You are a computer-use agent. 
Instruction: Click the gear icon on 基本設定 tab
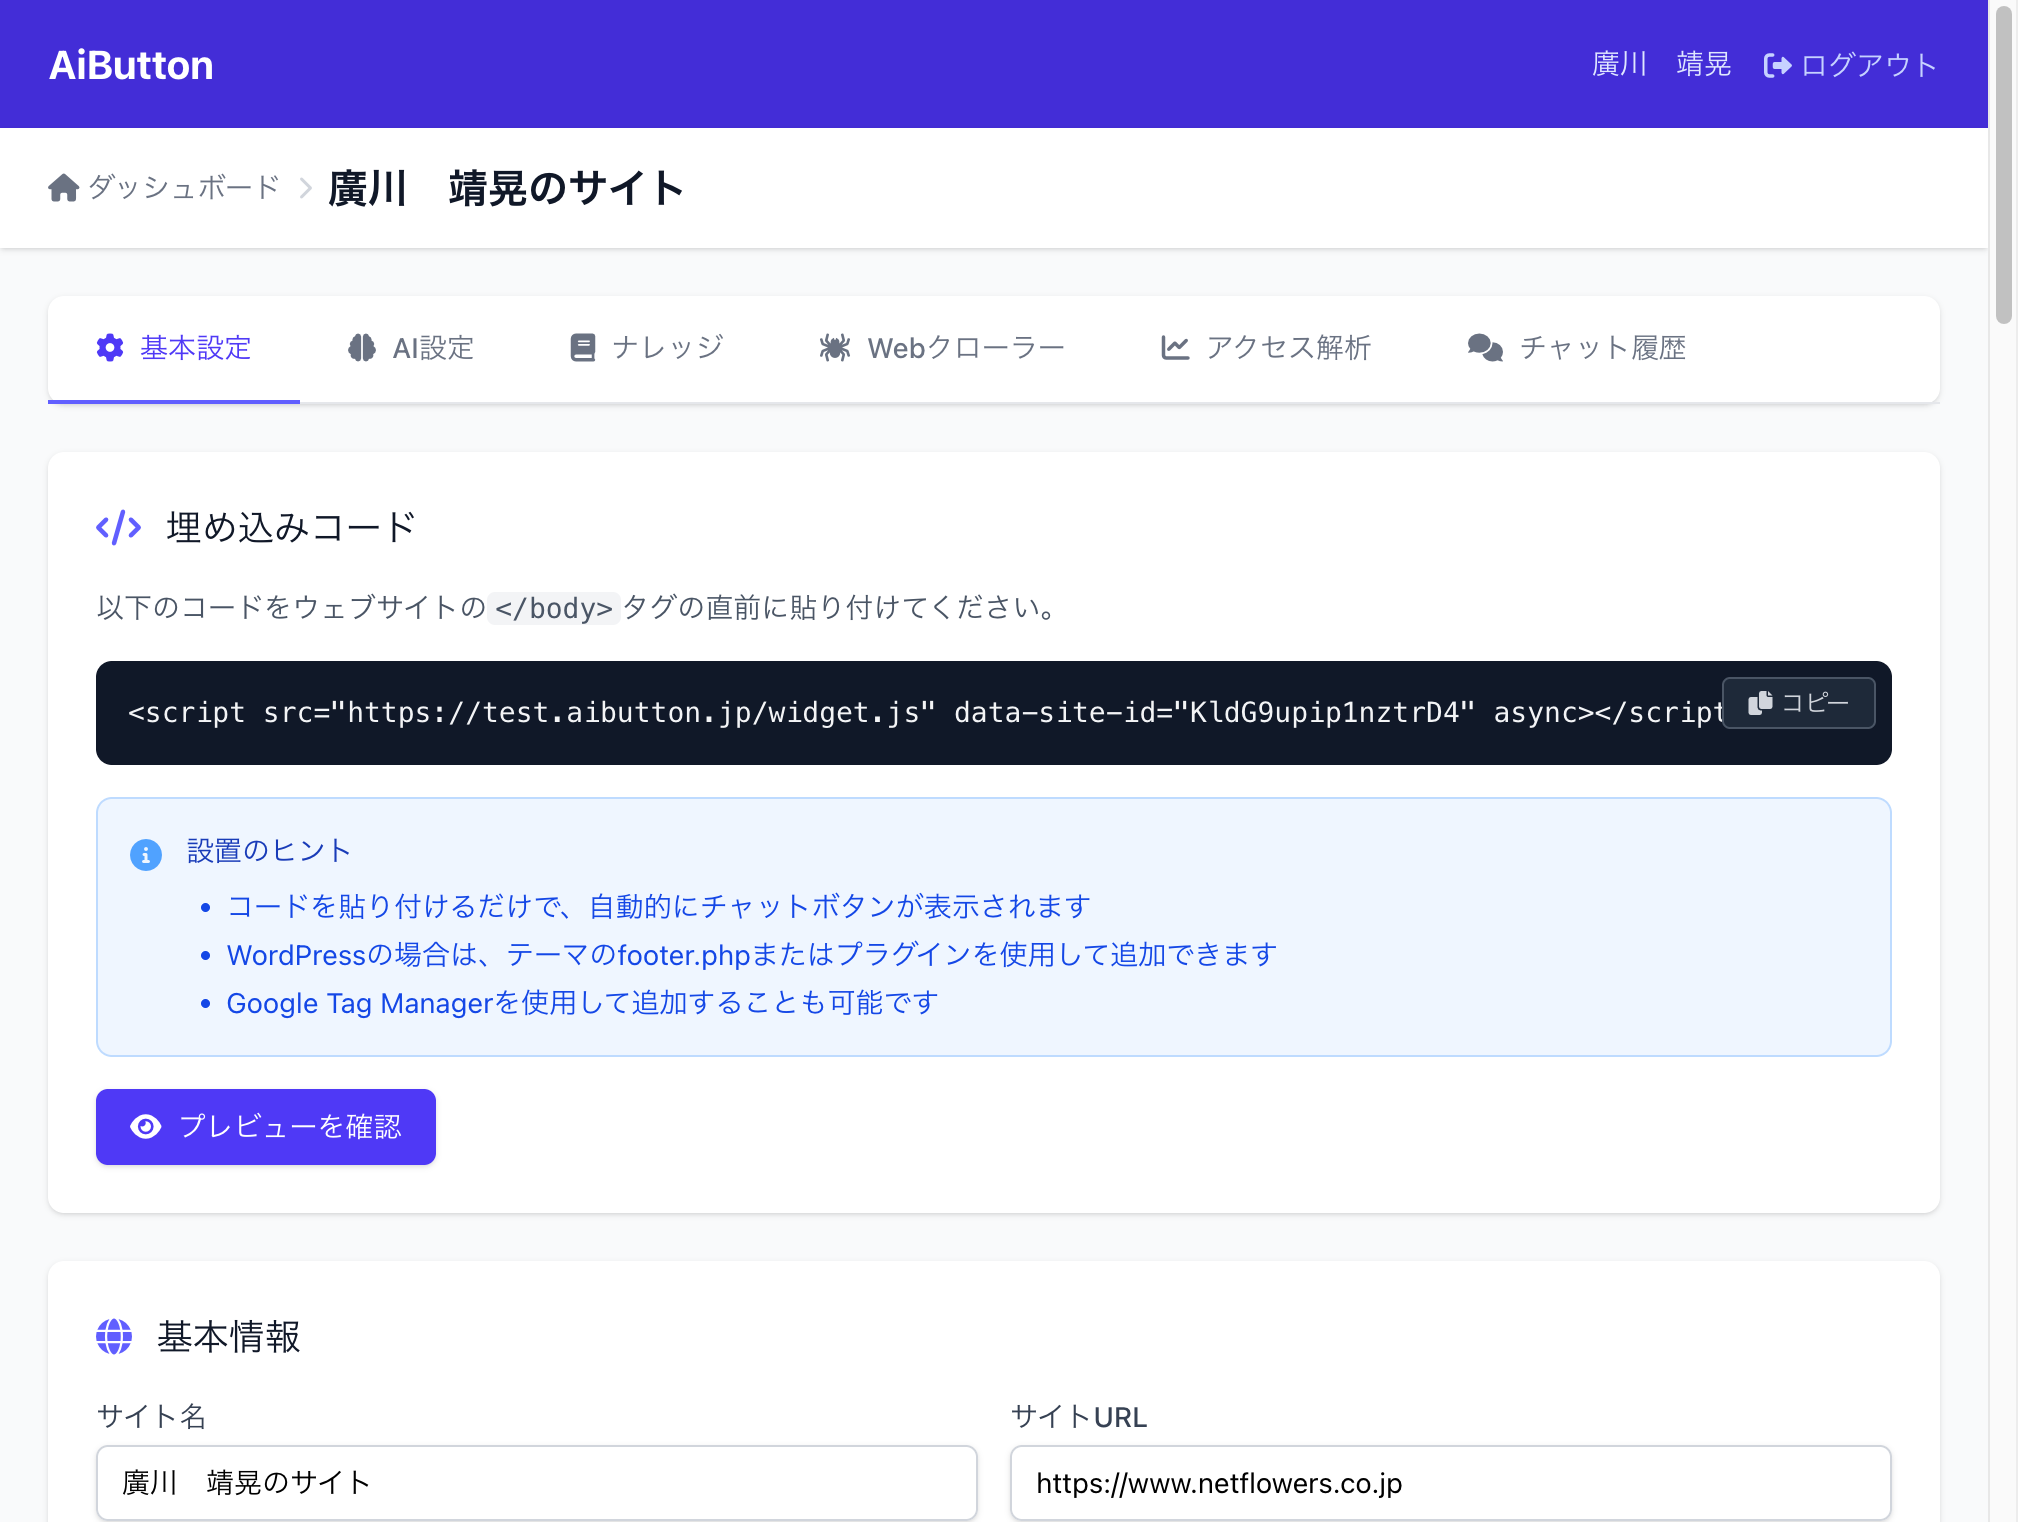click(110, 347)
